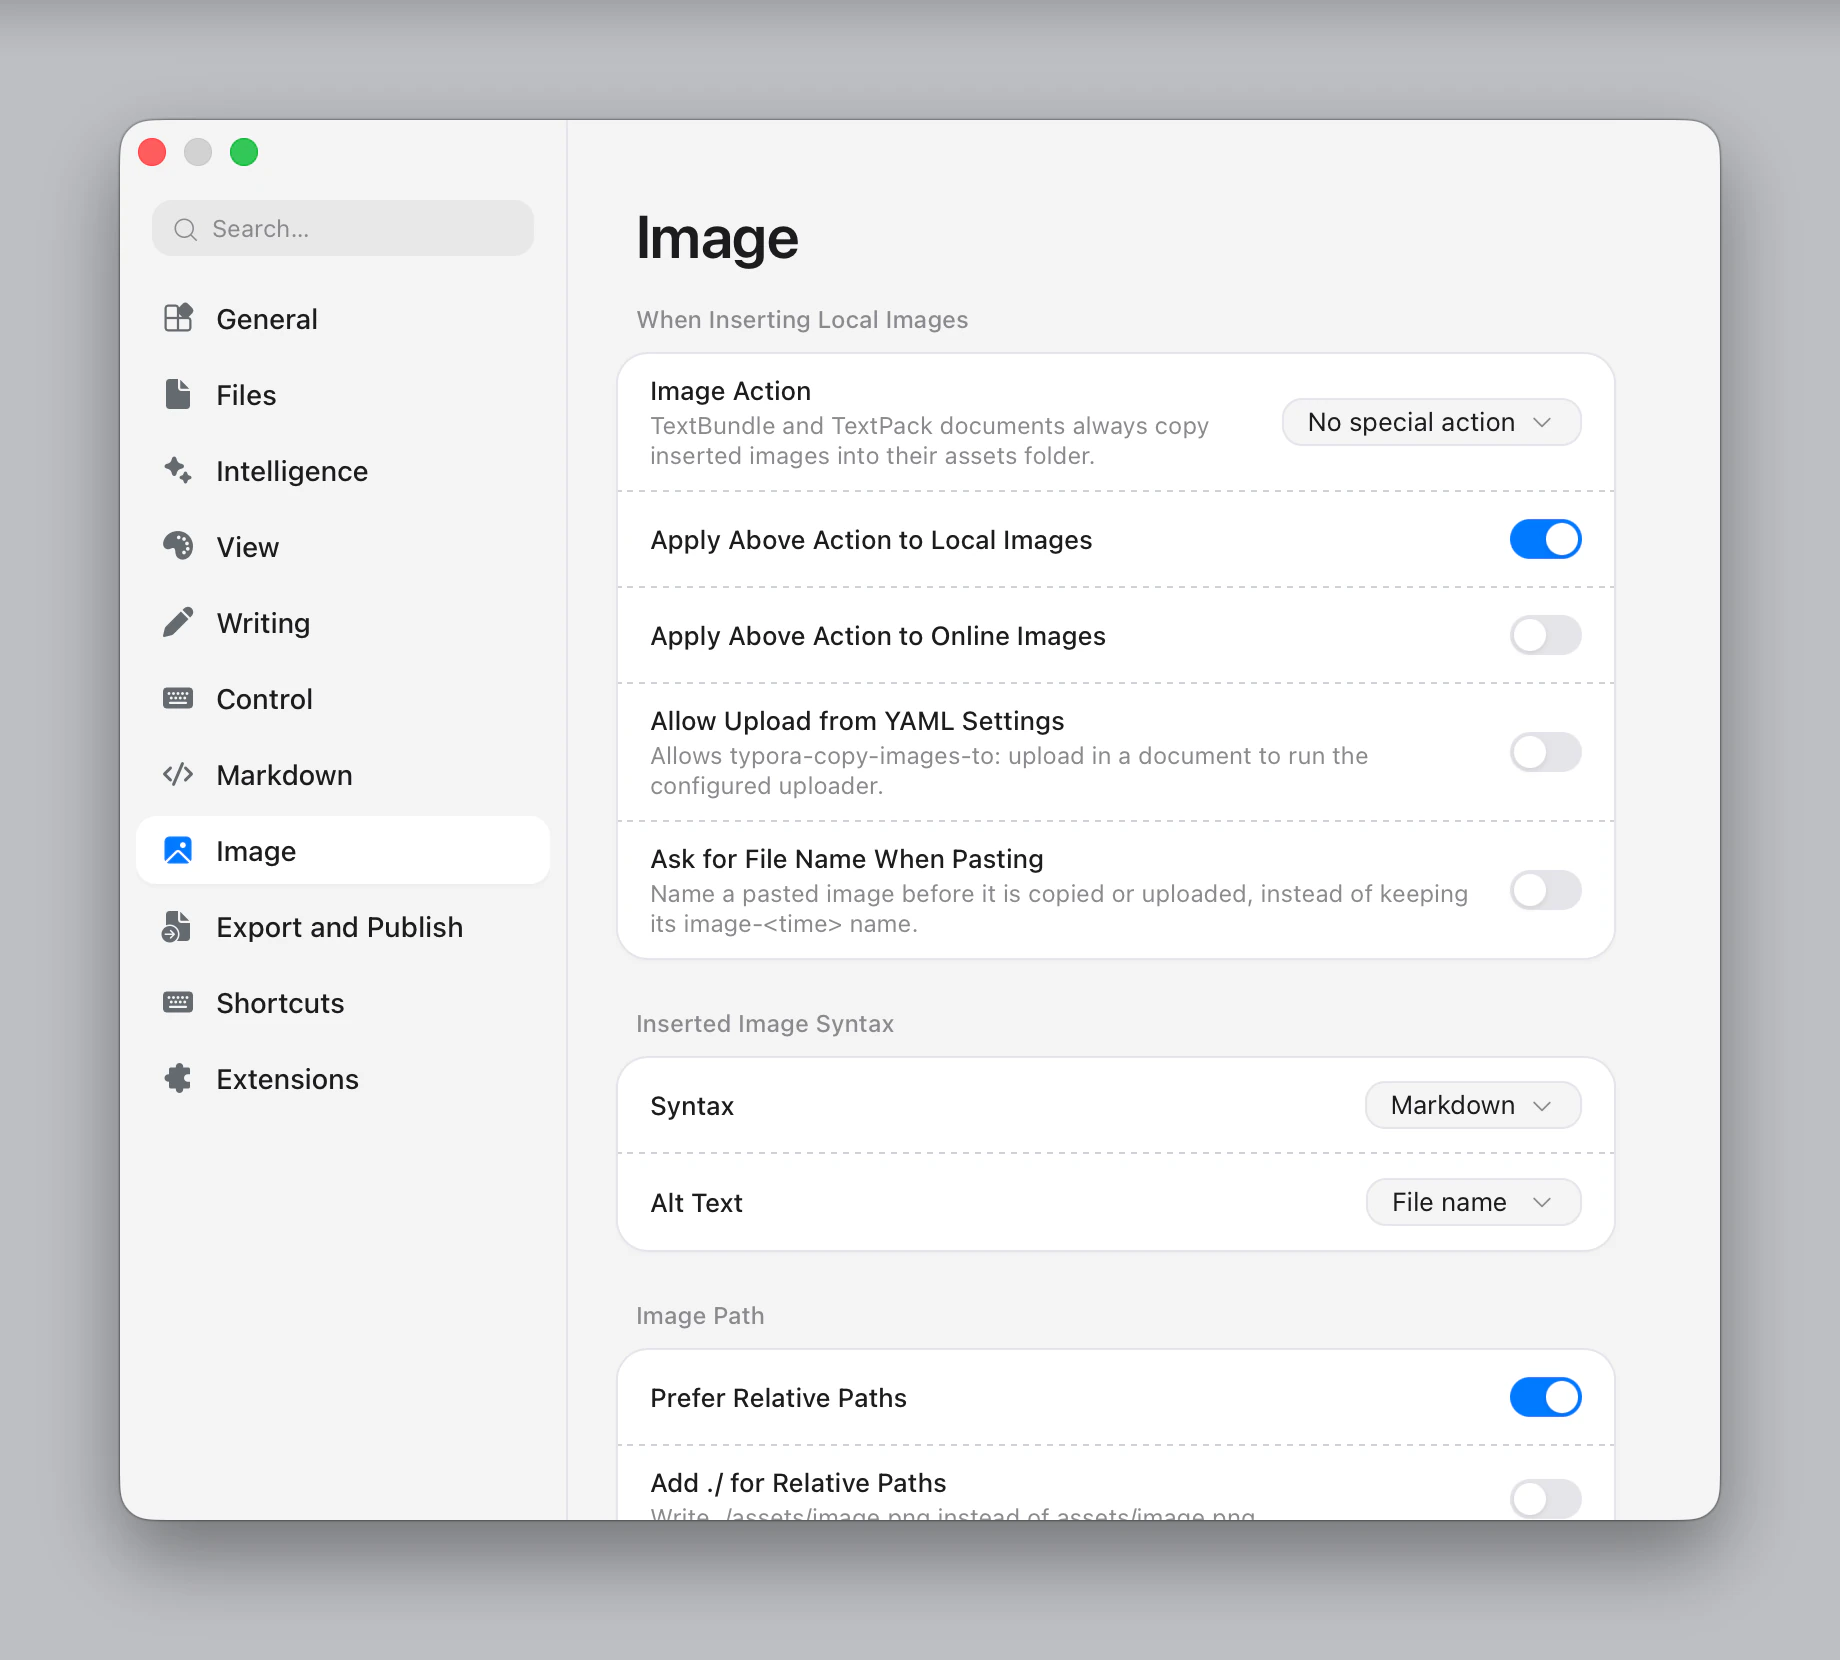Click the Export and Publish icon
The image size is (1840, 1660).
pyautogui.click(x=176, y=926)
